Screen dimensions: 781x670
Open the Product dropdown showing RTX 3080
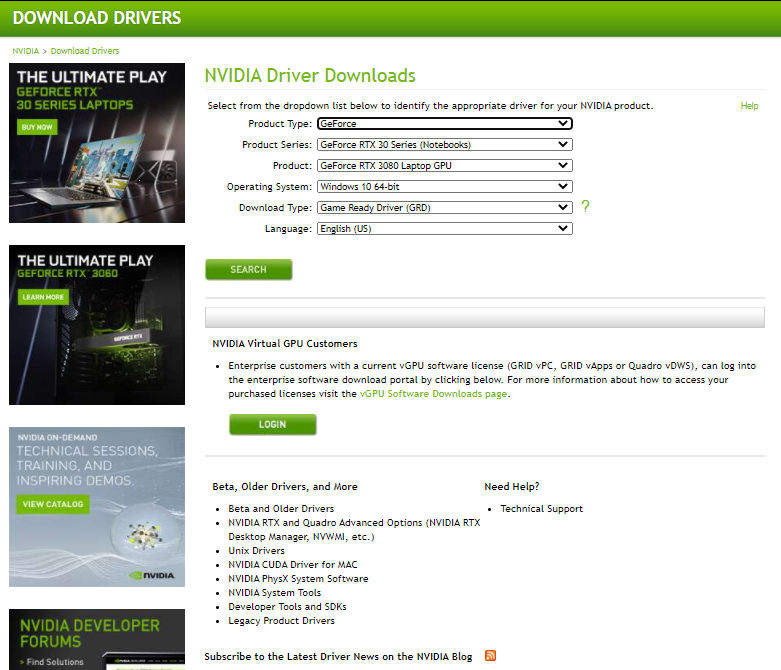coord(445,165)
